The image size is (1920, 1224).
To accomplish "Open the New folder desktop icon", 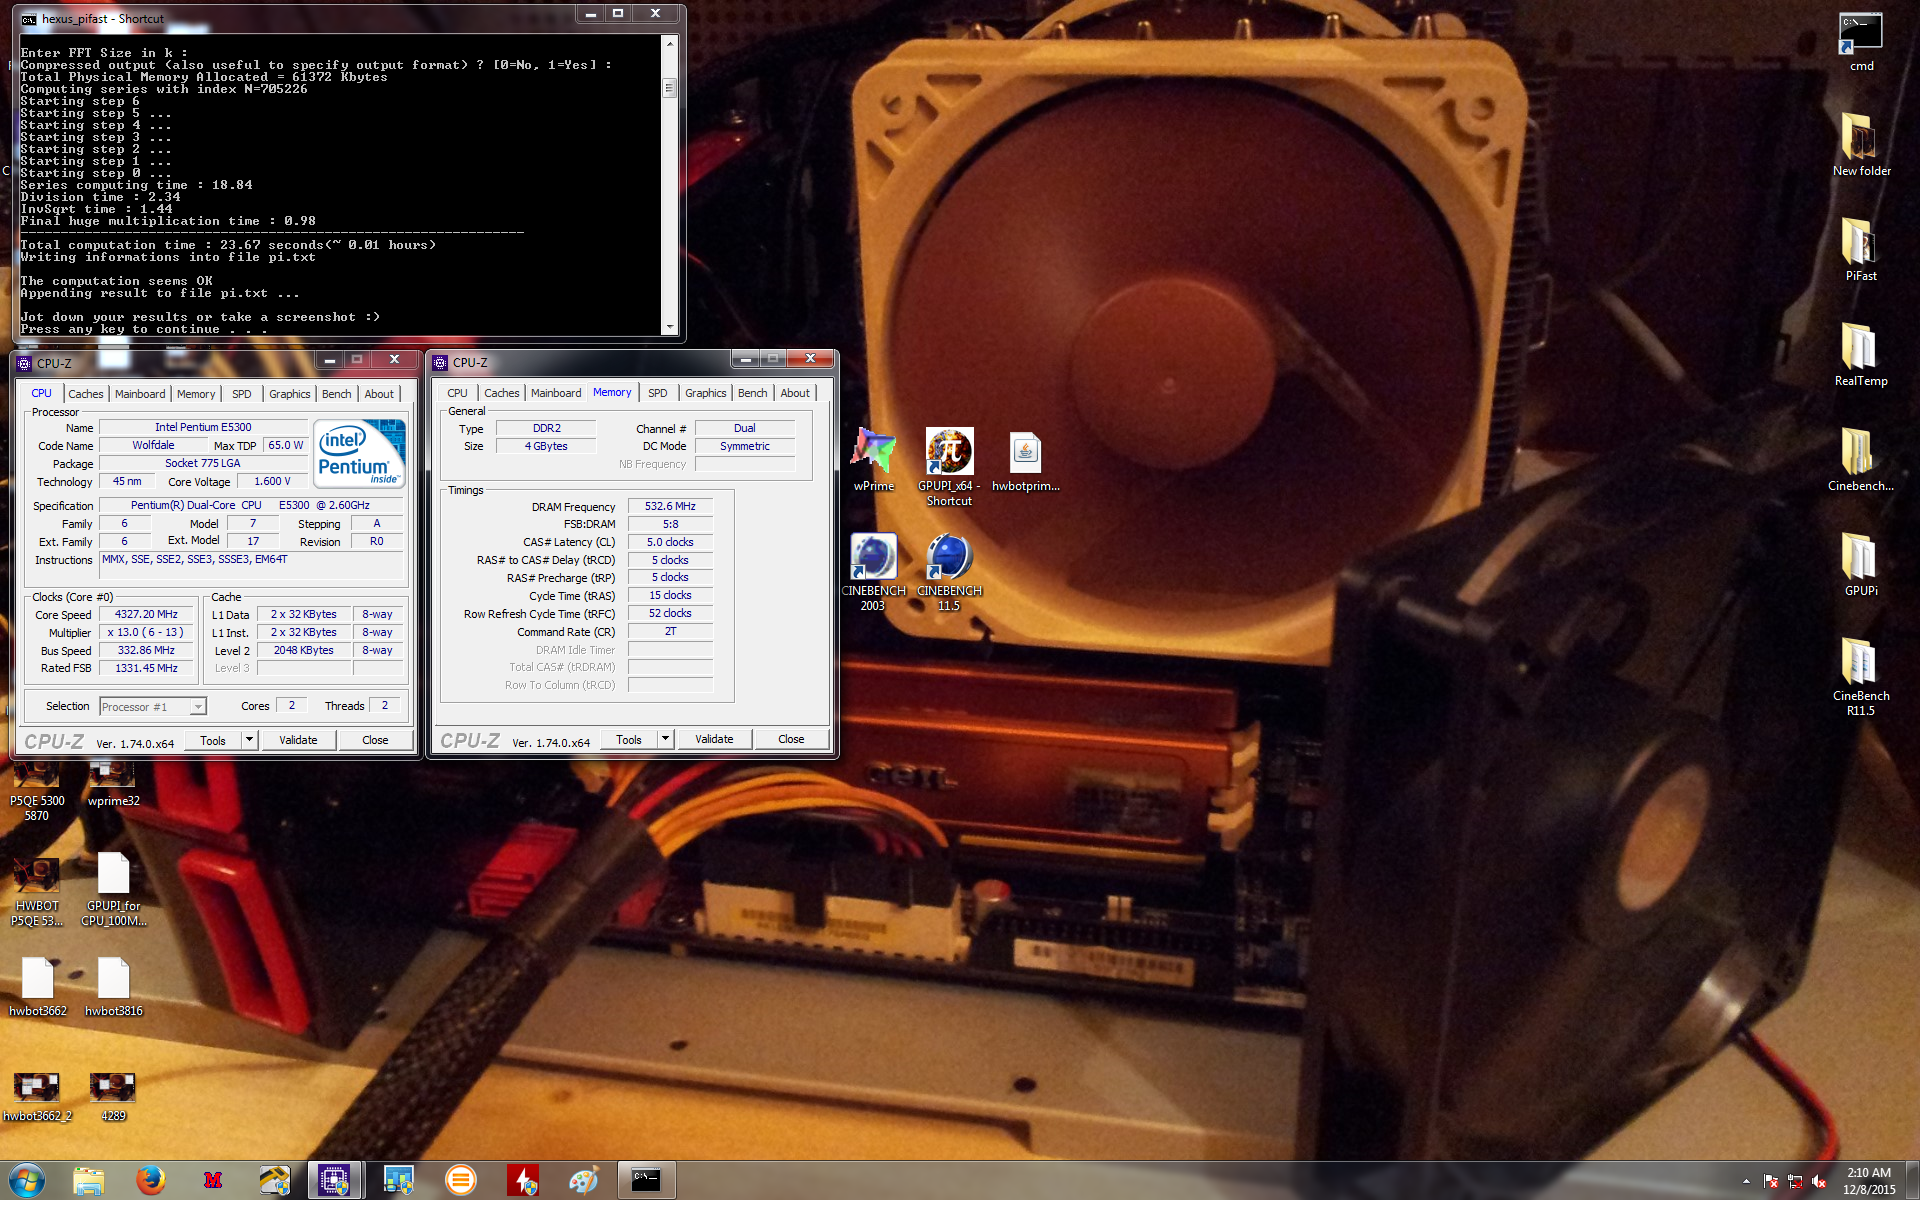I will [1860, 145].
